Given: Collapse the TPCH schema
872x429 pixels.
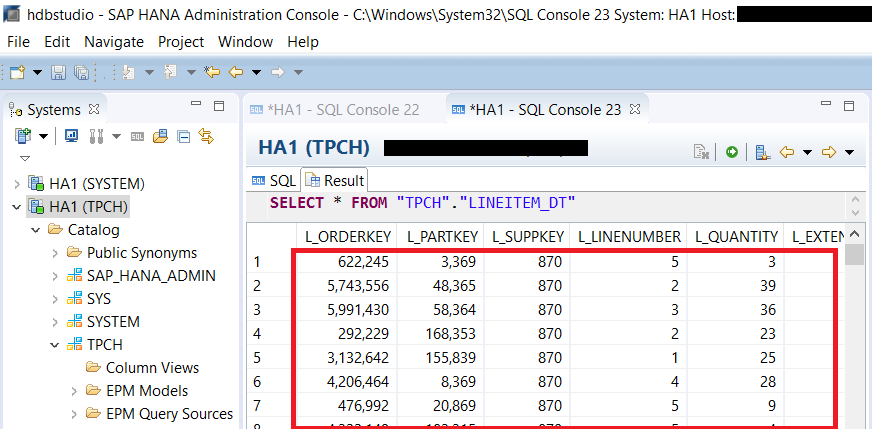Looking at the screenshot, I should pos(55,345).
